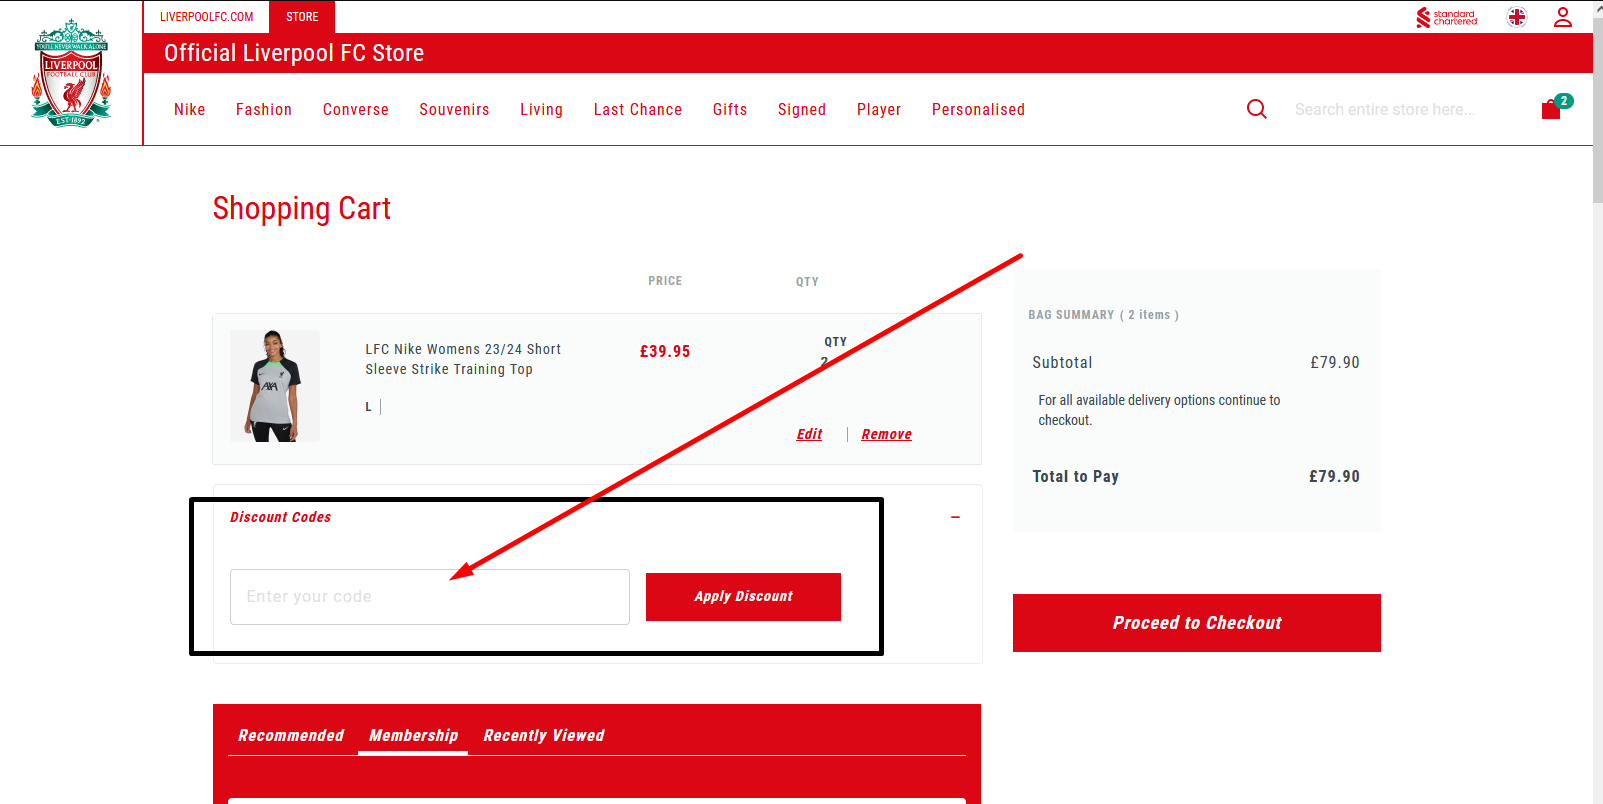Click the discount code input field
This screenshot has height=804, width=1603.
[x=429, y=597]
